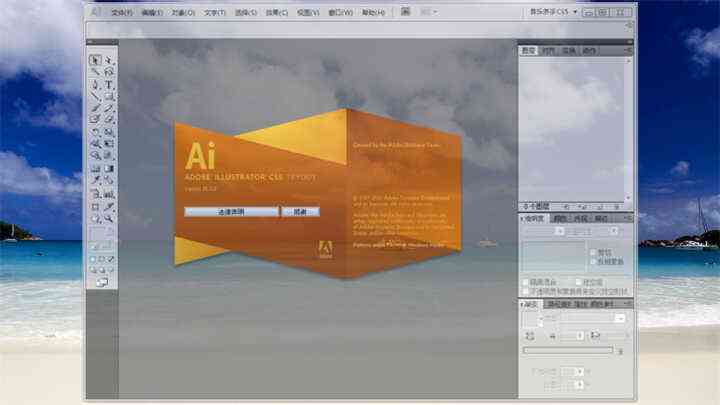
Task: Select the Eraser tool
Action: pos(109,120)
